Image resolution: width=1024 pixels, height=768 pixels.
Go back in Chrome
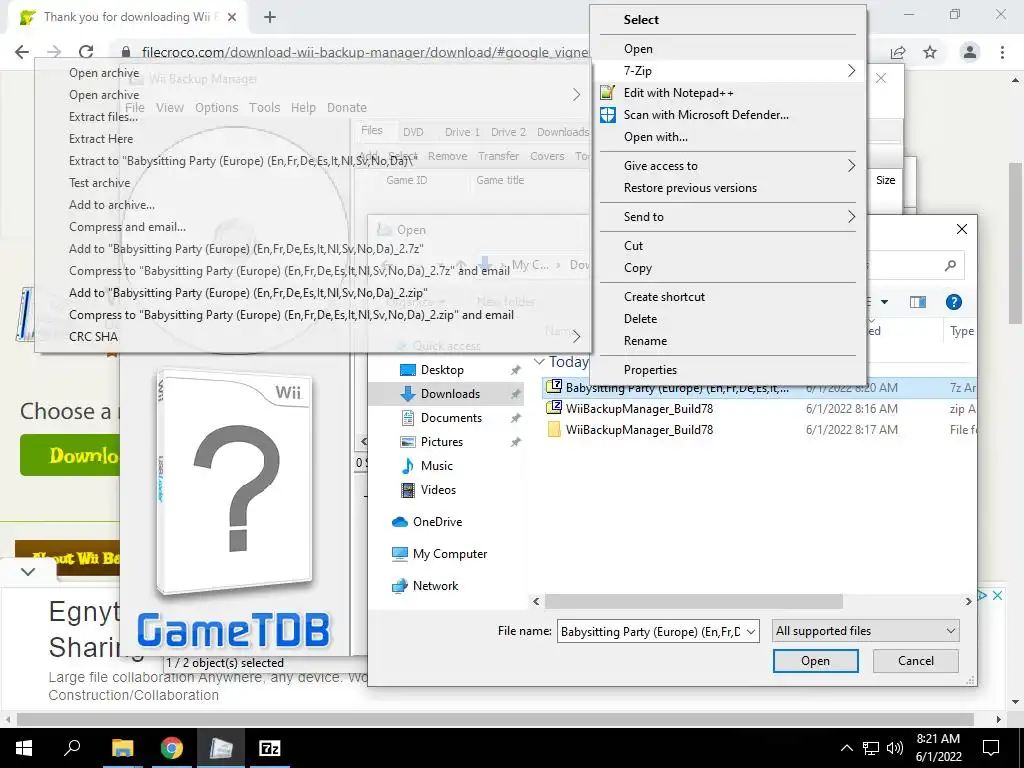point(22,52)
